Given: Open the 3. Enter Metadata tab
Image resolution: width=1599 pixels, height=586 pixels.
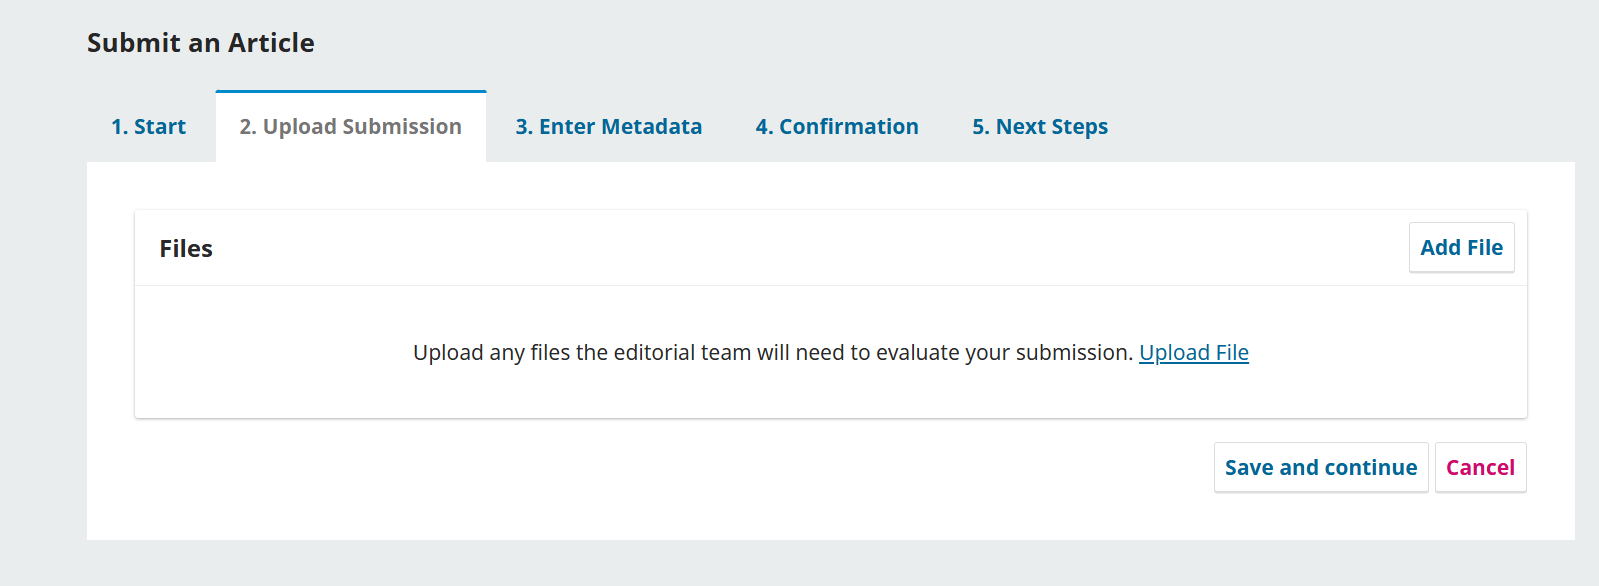Looking at the screenshot, I should [x=608, y=127].
